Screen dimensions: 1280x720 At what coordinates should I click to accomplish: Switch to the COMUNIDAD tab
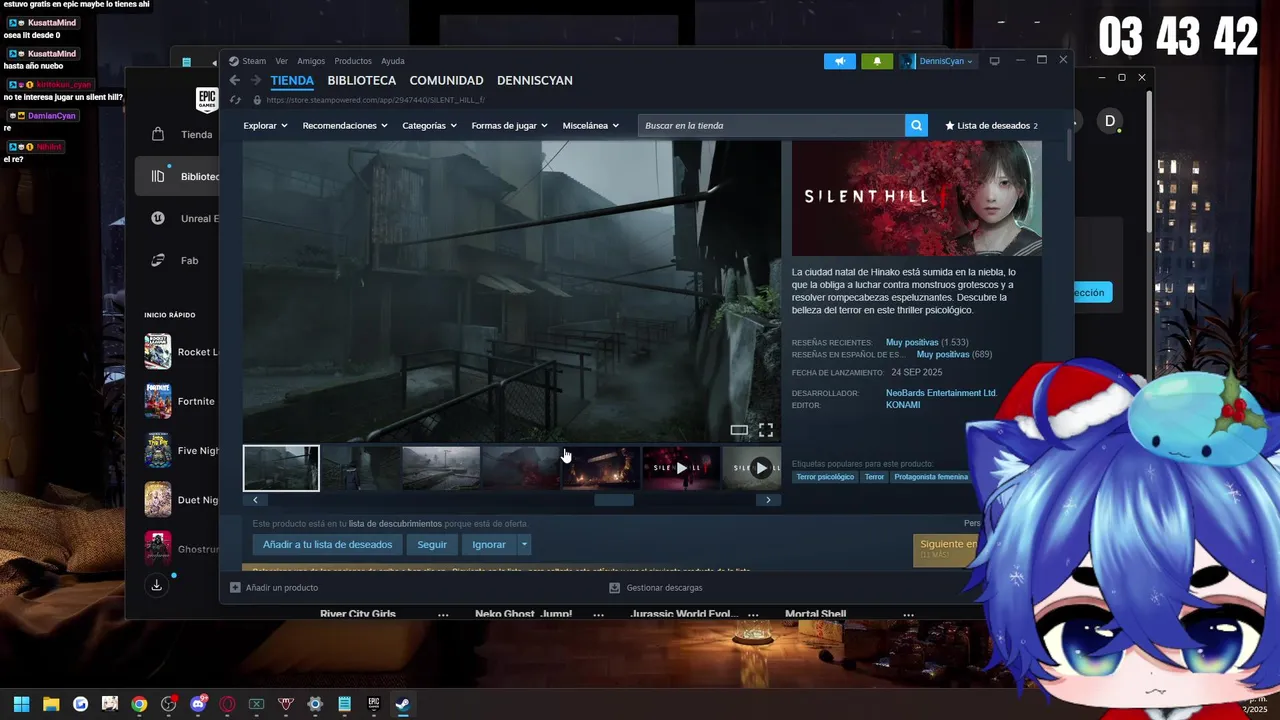pos(446,80)
